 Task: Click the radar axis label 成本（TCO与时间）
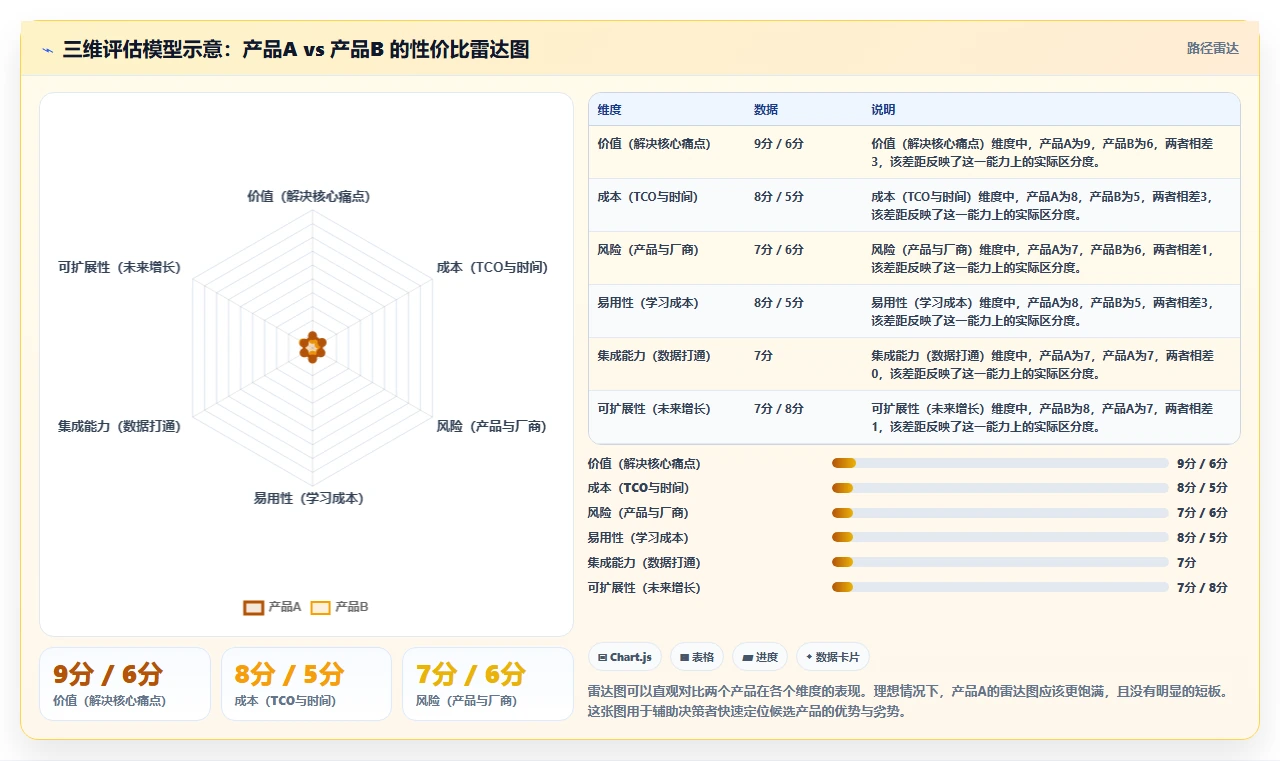492,267
